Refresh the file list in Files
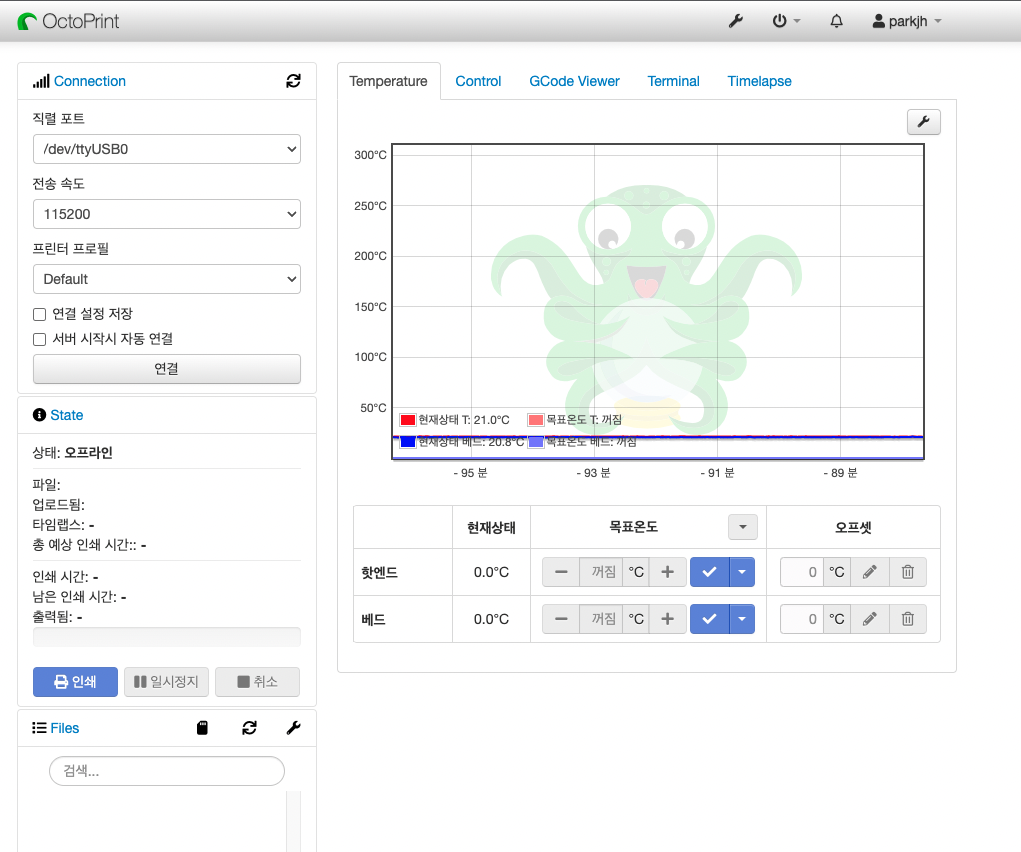The width and height of the screenshot is (1021, 852). [249, 728]
